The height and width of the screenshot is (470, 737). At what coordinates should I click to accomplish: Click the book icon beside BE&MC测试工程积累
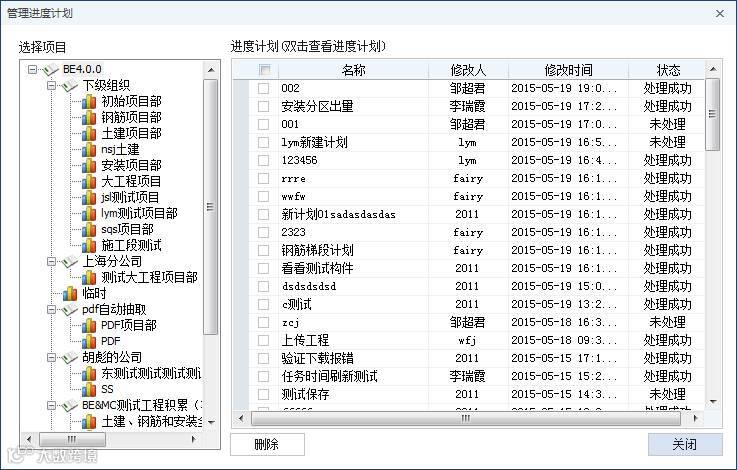[x=70, y=405]
